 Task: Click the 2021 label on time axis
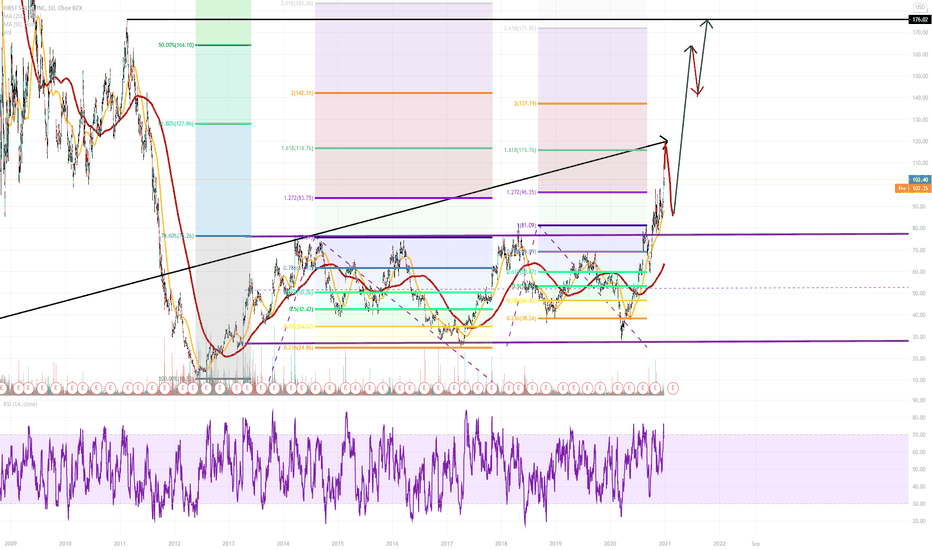coord(665,543)
